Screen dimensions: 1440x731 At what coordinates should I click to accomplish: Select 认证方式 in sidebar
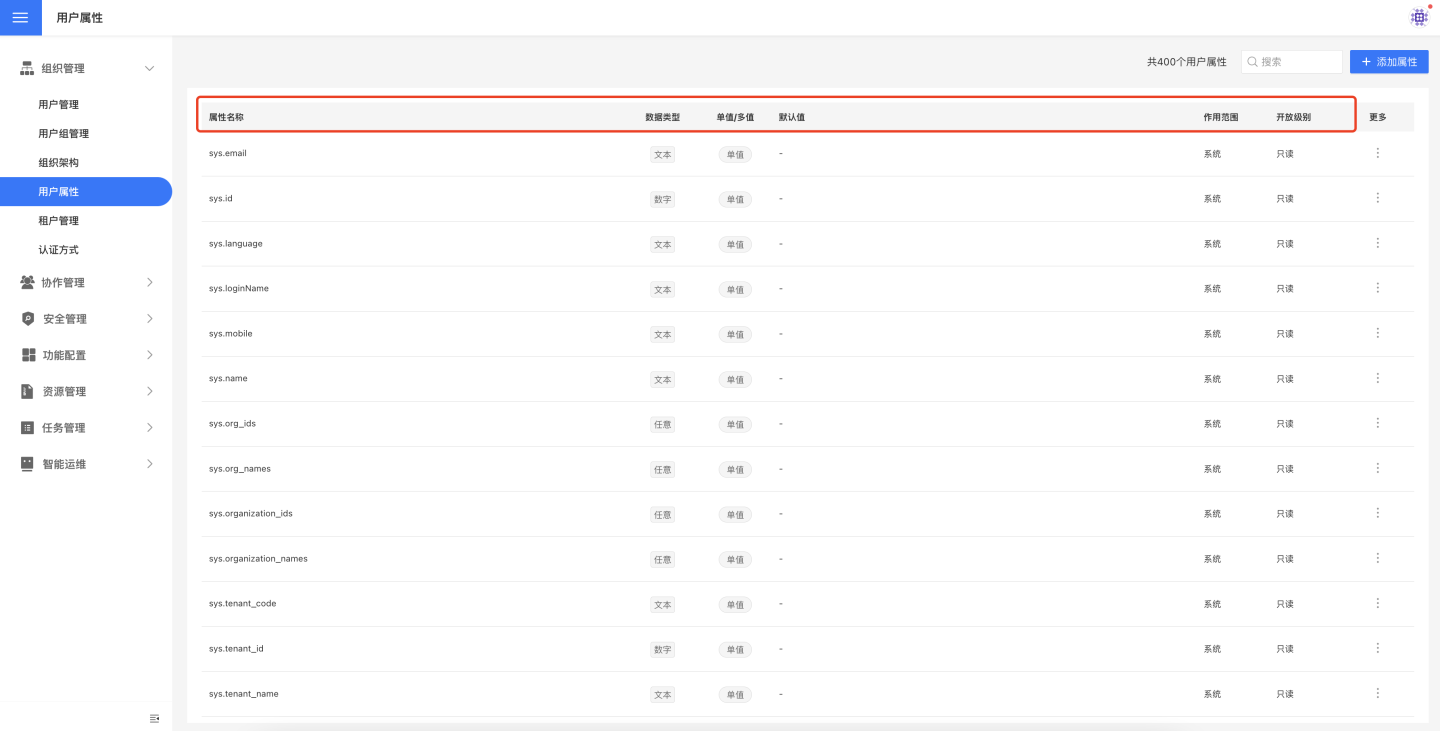pos(58,250)
